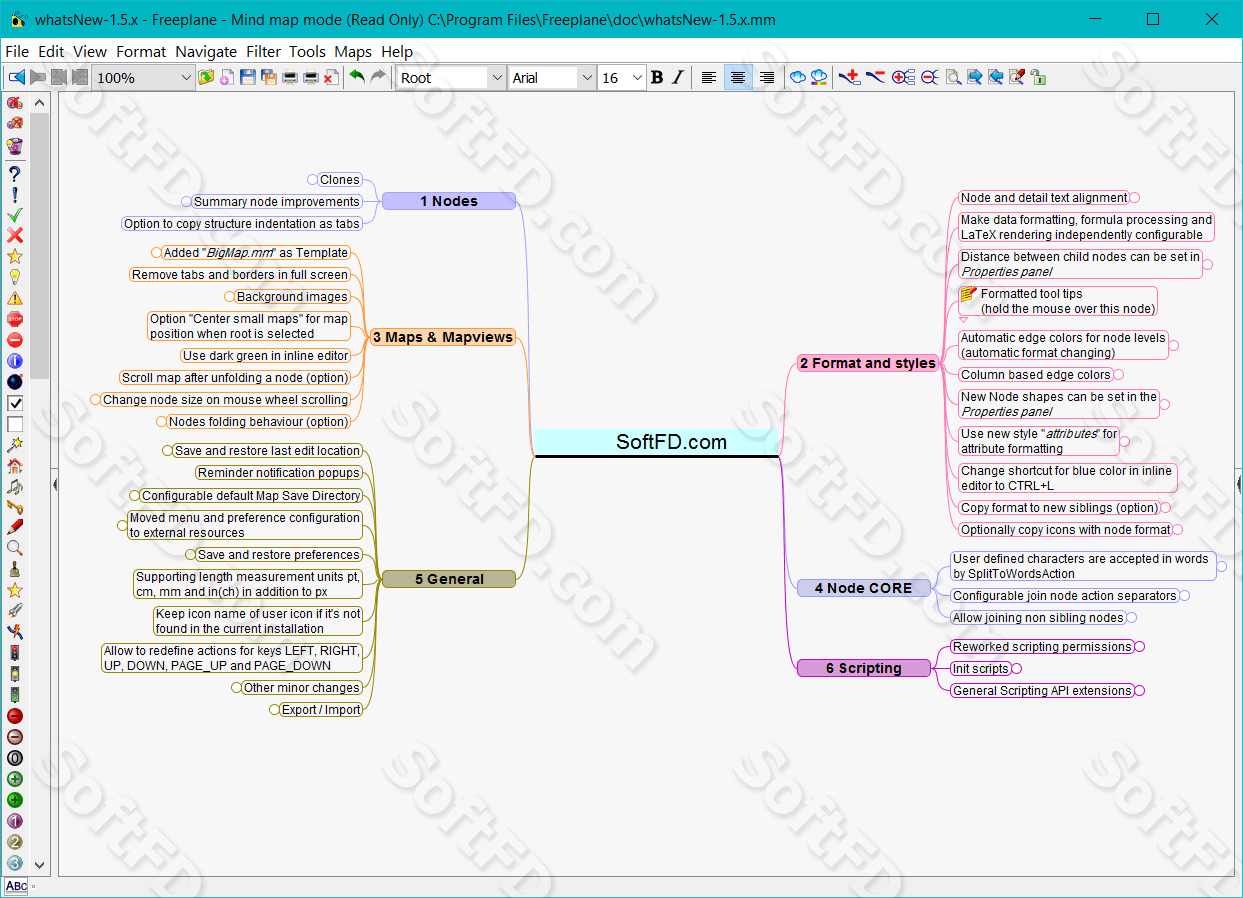Click the checked checkbox icon in sidebar

14,403
